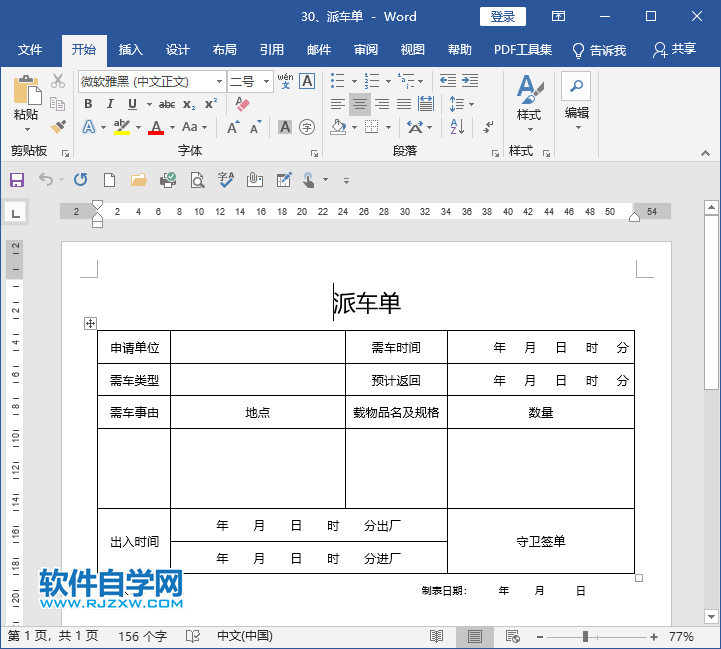This screenshot has width=721, height=649.
Task: Cut selection with scissors icon
Action: pos(58,81)
